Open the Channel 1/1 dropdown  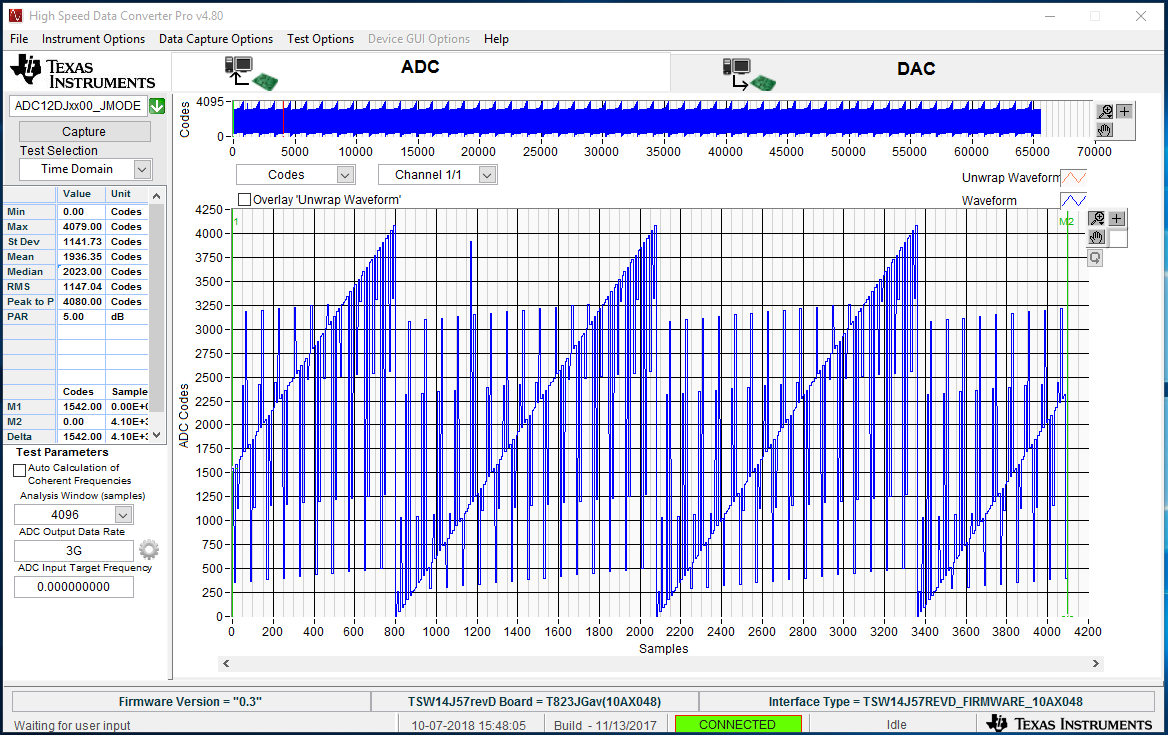(x=487, y=175)
